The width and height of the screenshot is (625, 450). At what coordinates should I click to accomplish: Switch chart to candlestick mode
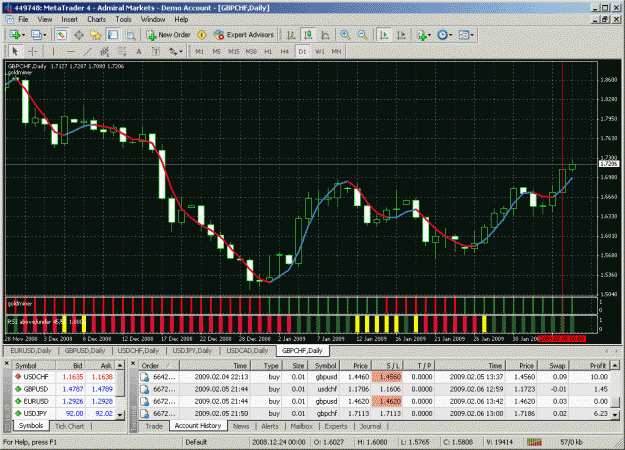(x=308, y=35)
